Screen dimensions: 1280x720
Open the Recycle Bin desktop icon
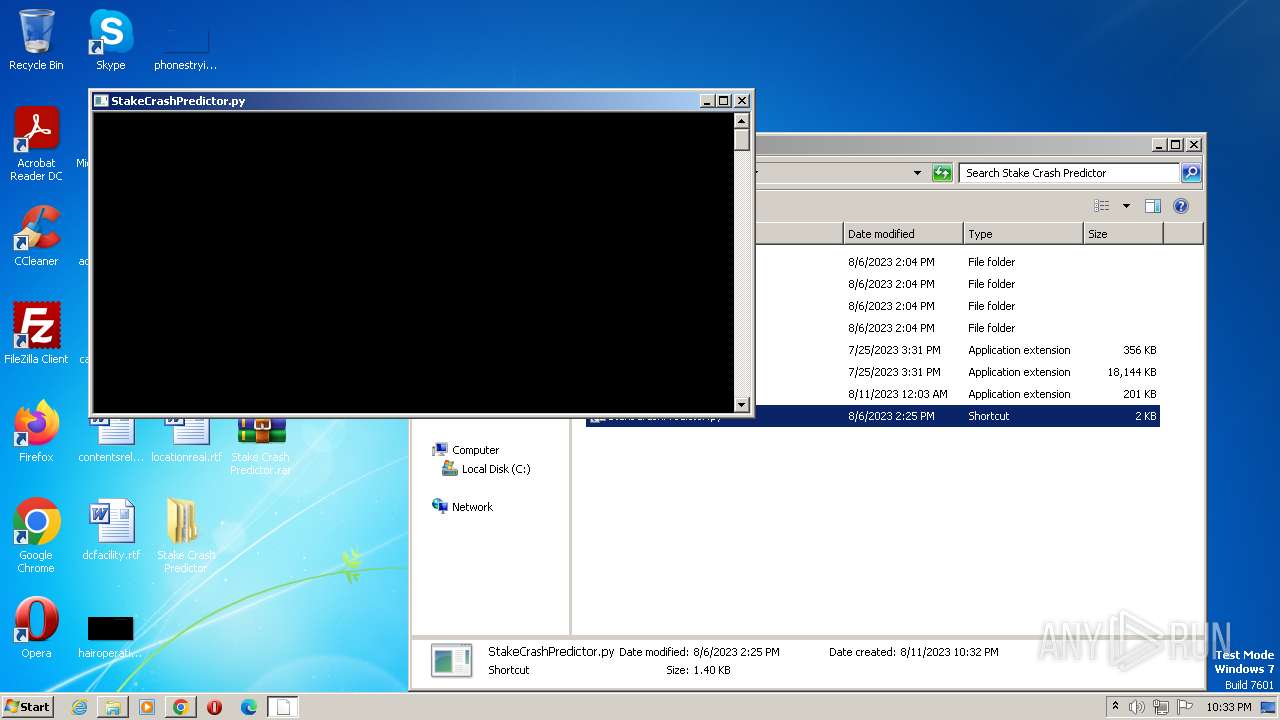pos(36,40)
